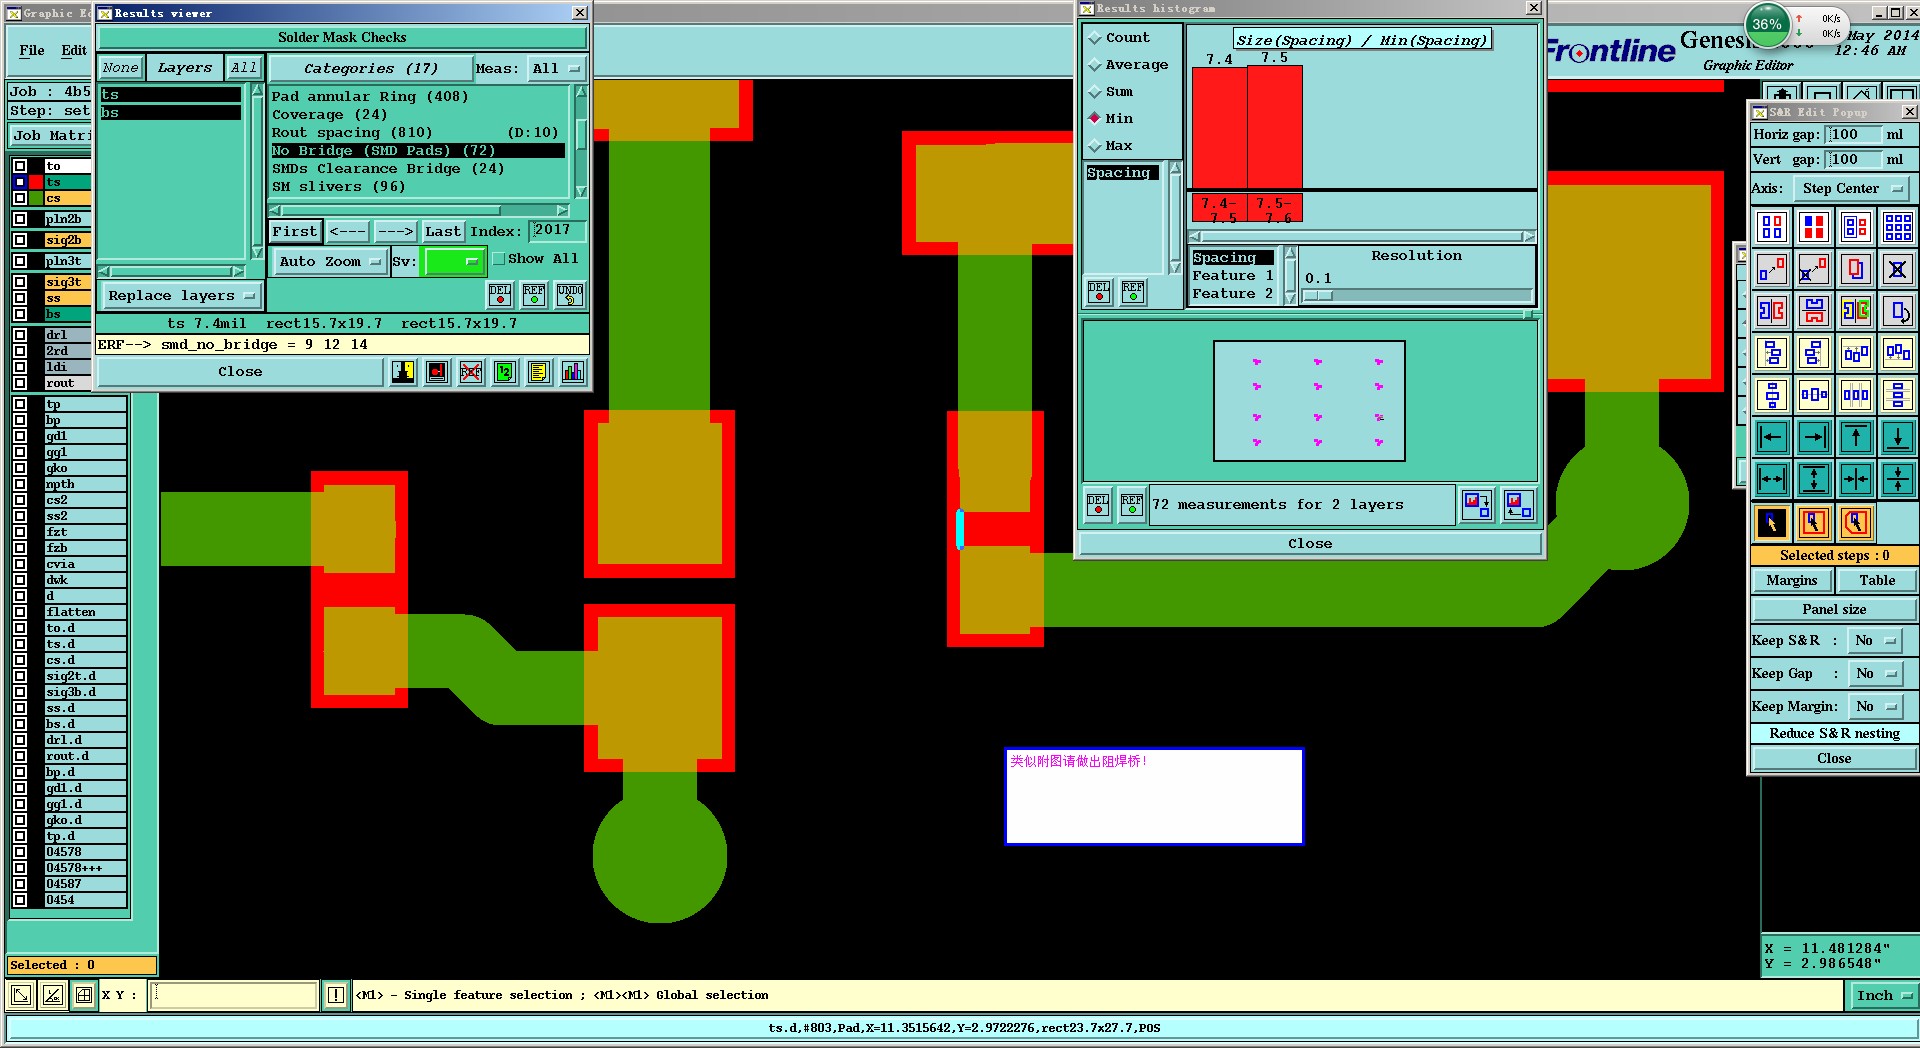The width and height of the screenshot is (1920, 1048).
Task: Open the Auto Zoom dropdown
Action: (x=330, y=261)
